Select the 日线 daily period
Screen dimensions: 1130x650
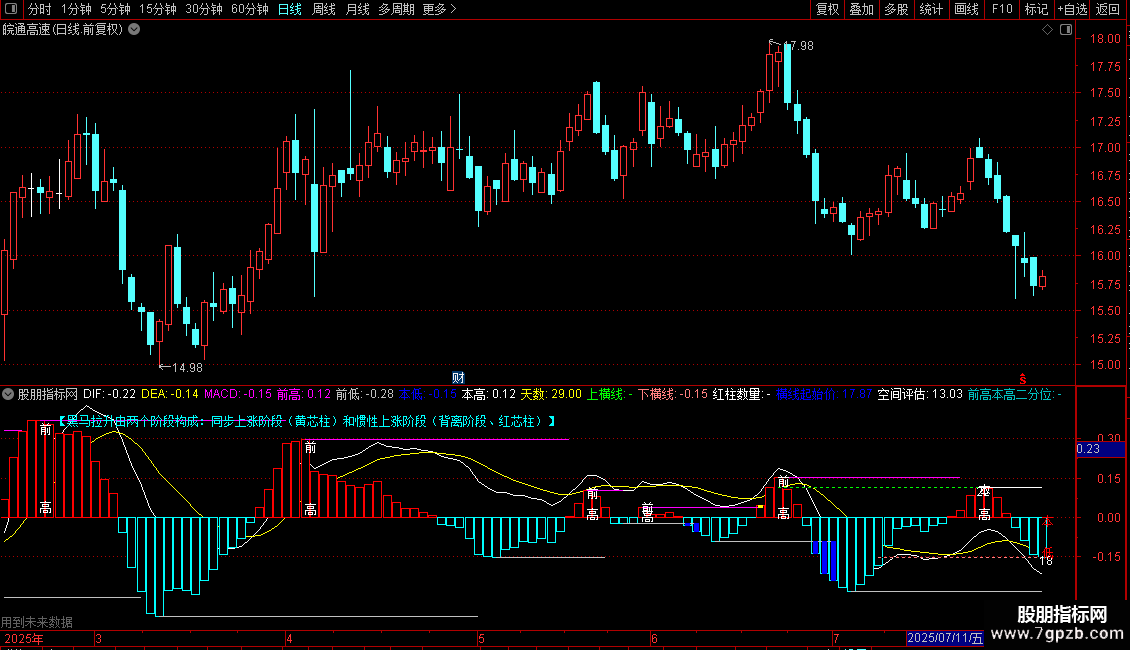(x=290, y=9)
